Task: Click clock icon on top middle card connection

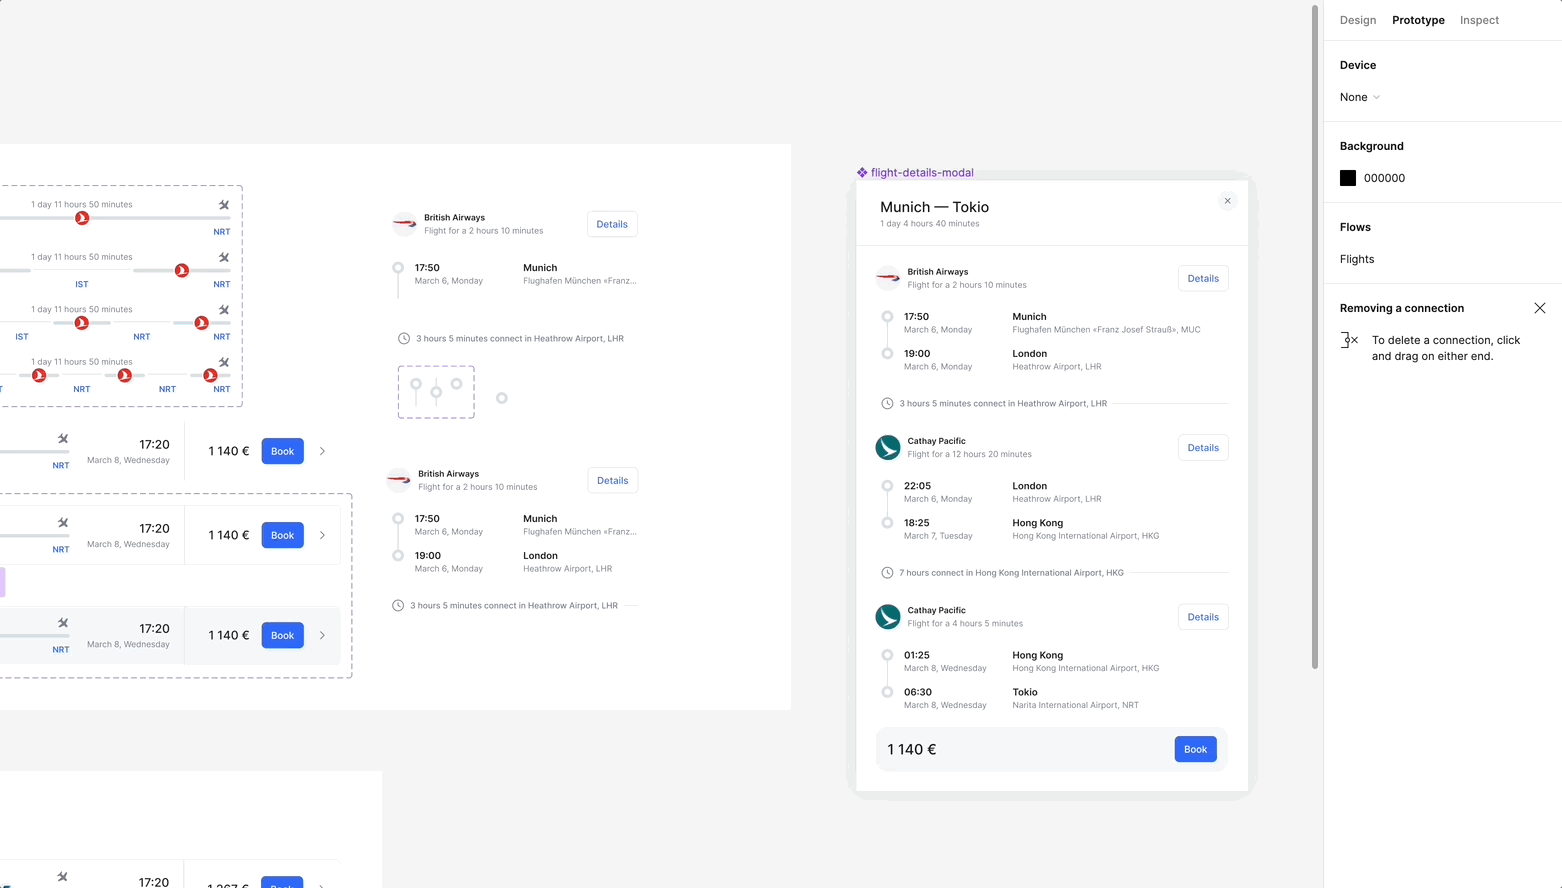Action: tap(404, 338)
